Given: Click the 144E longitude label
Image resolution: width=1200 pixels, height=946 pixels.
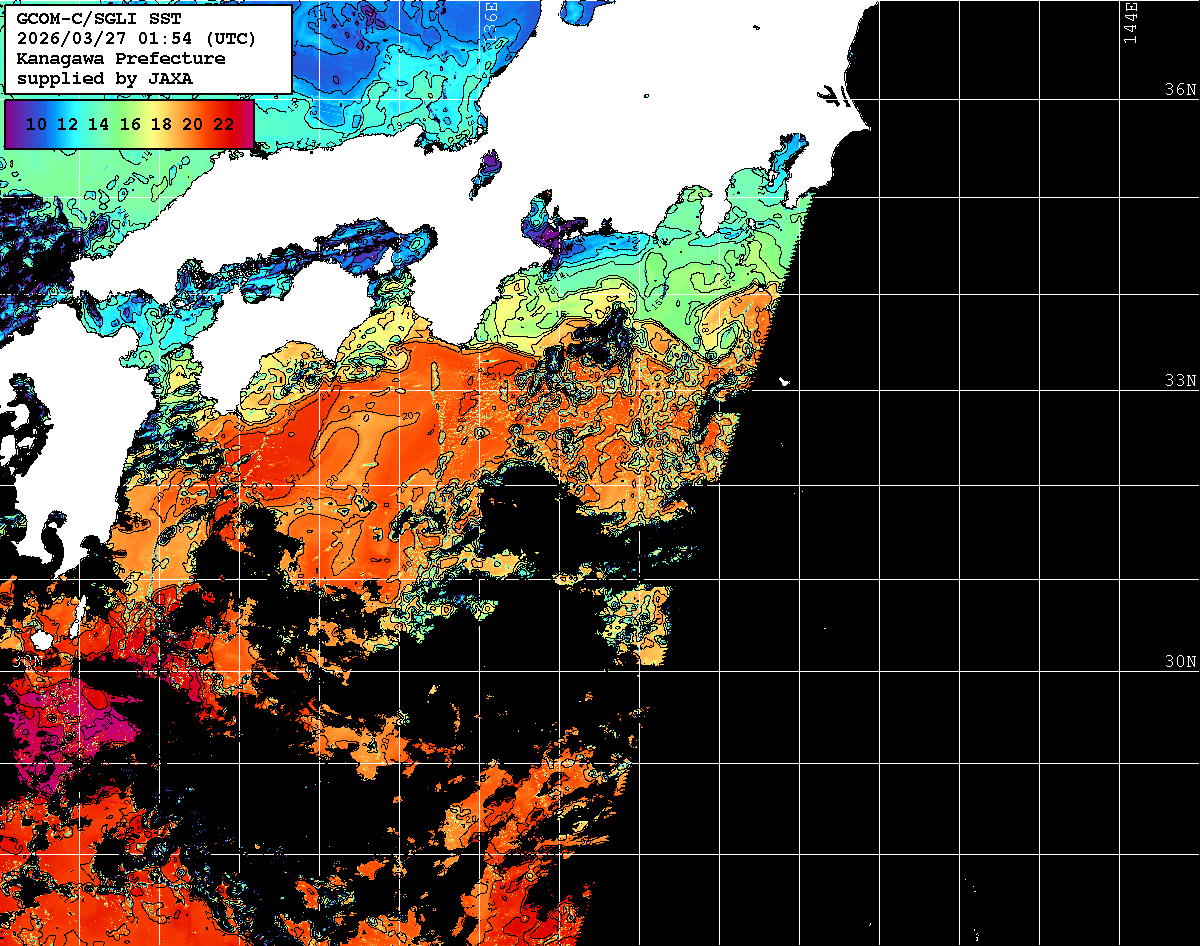Looking at the screenshot, I should coord(1131,22).
